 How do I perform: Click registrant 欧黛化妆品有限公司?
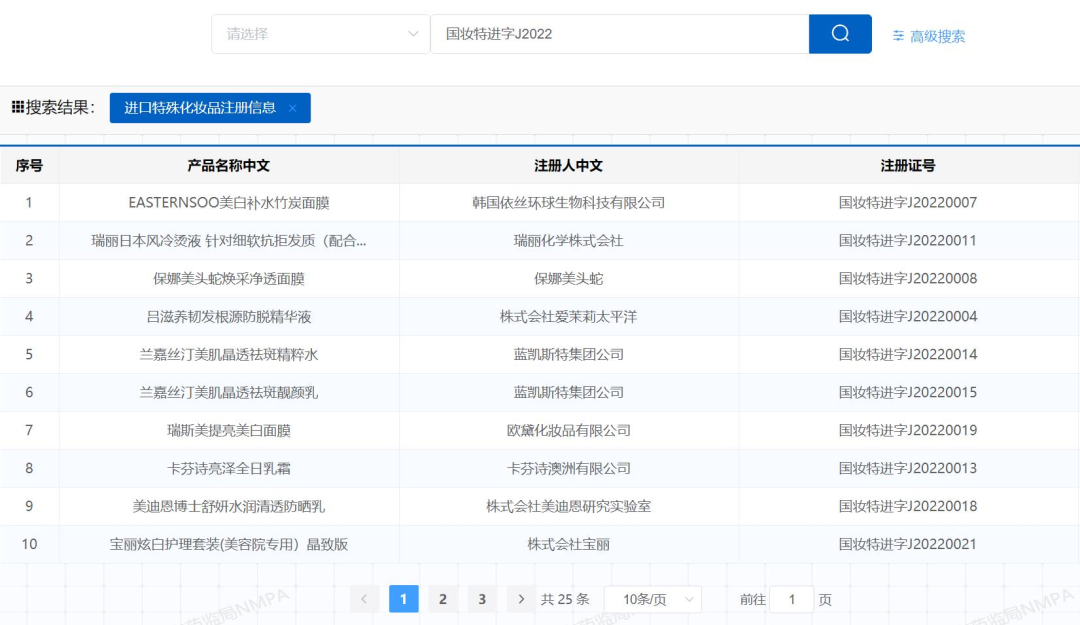click(x=568, y=430)
